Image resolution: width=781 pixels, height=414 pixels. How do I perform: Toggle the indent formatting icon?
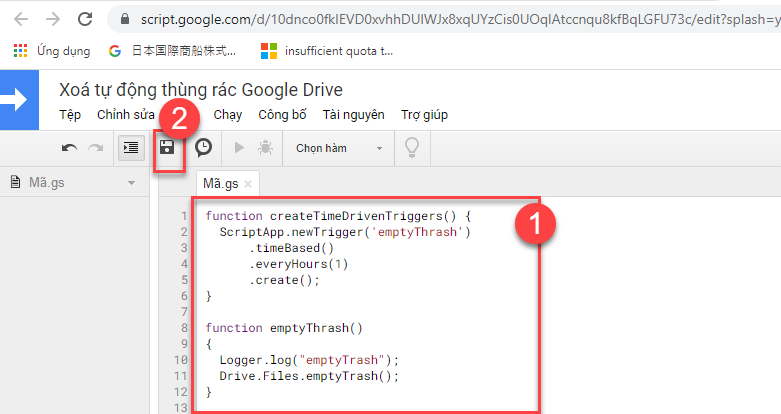click(131, 148)
